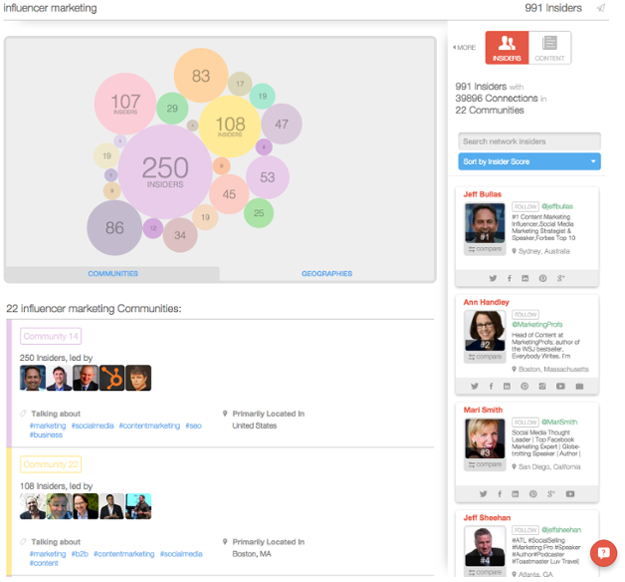Select the pink 107 insiders bubble
This screenshot has height=582, width=625.
pyautogui.click(x=125, y=104)
